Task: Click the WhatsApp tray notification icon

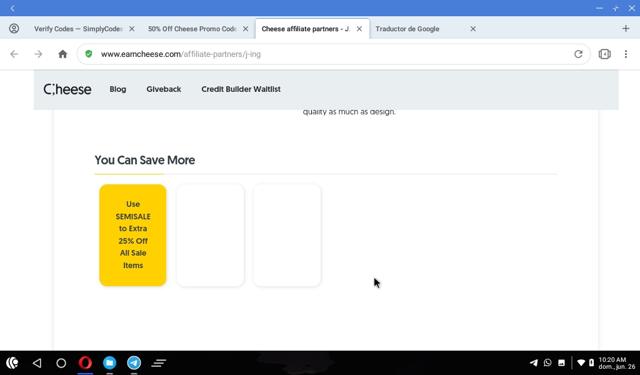Action: coord(547,362)
